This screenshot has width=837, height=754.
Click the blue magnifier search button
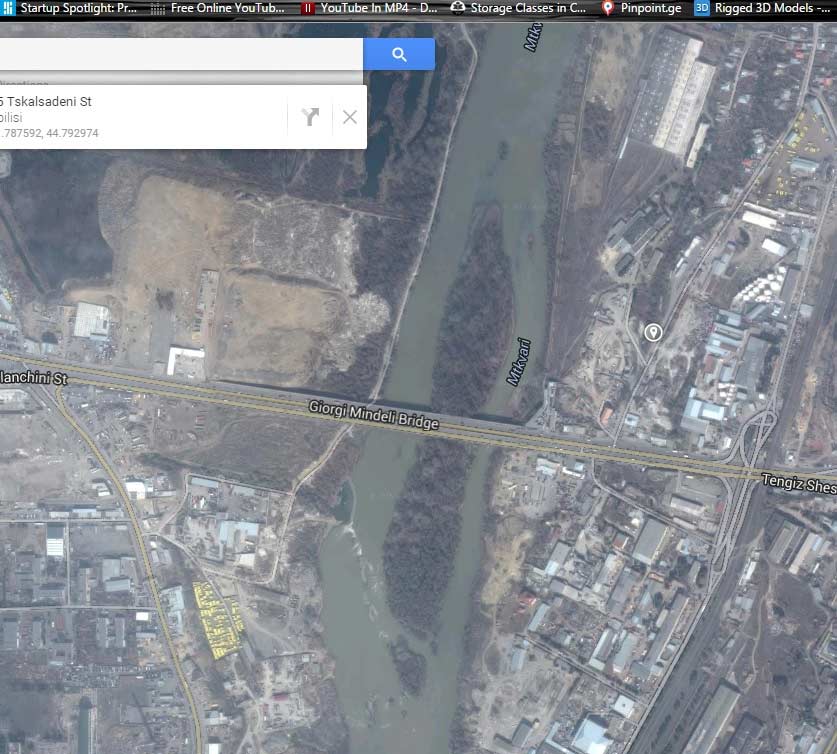pyautogui.click(x=399, y=54)
